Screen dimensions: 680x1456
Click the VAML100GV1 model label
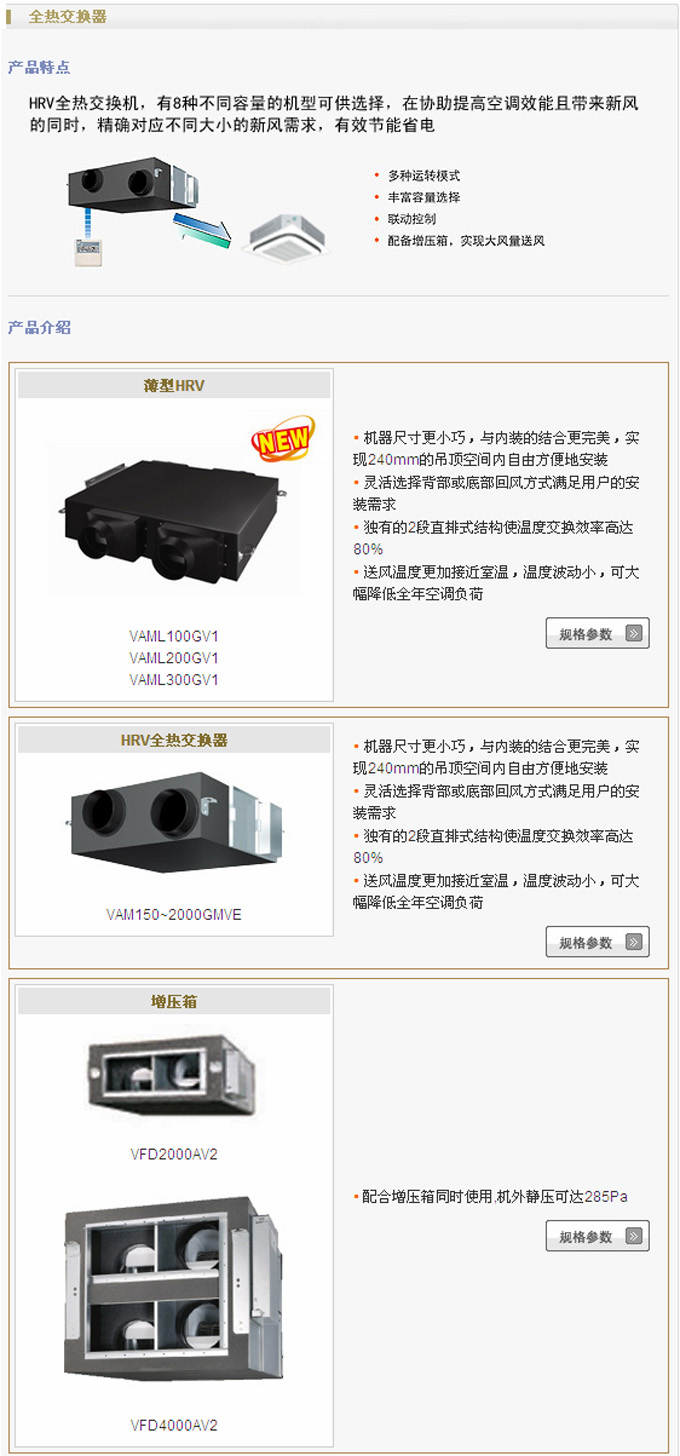(x=174, y=636)
